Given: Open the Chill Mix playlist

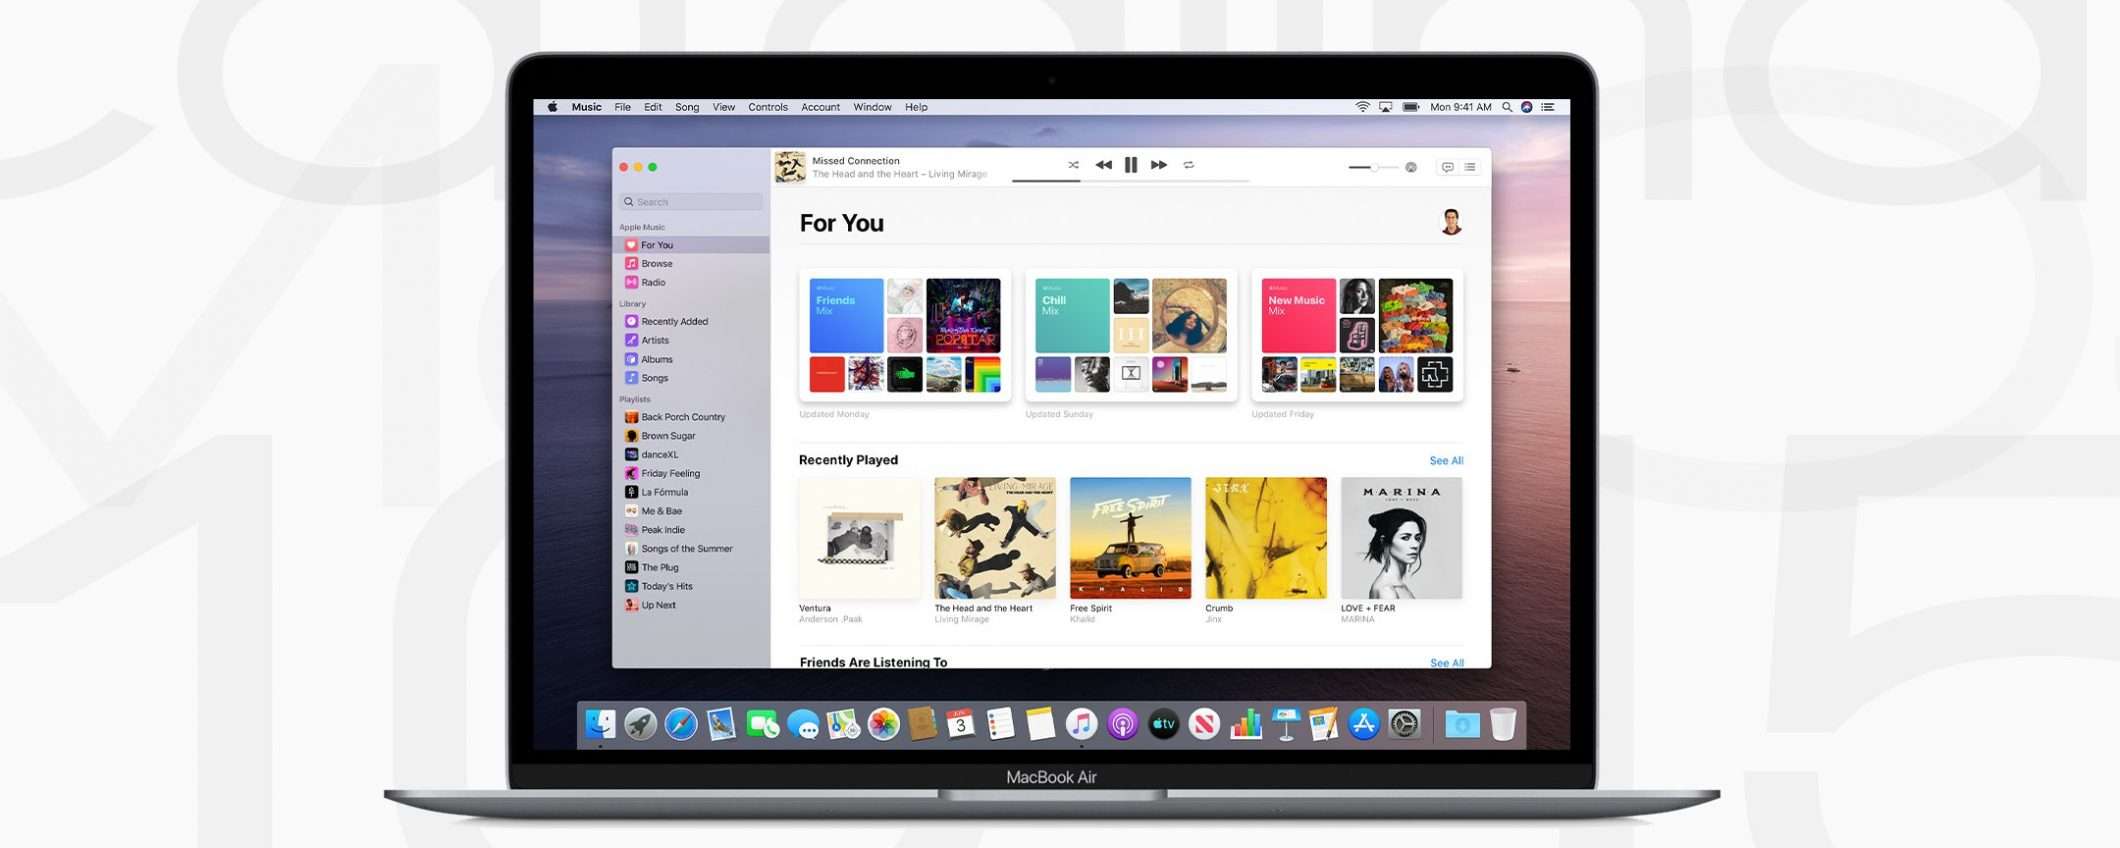Looking at the screenshot, I should click(1072, 315).
